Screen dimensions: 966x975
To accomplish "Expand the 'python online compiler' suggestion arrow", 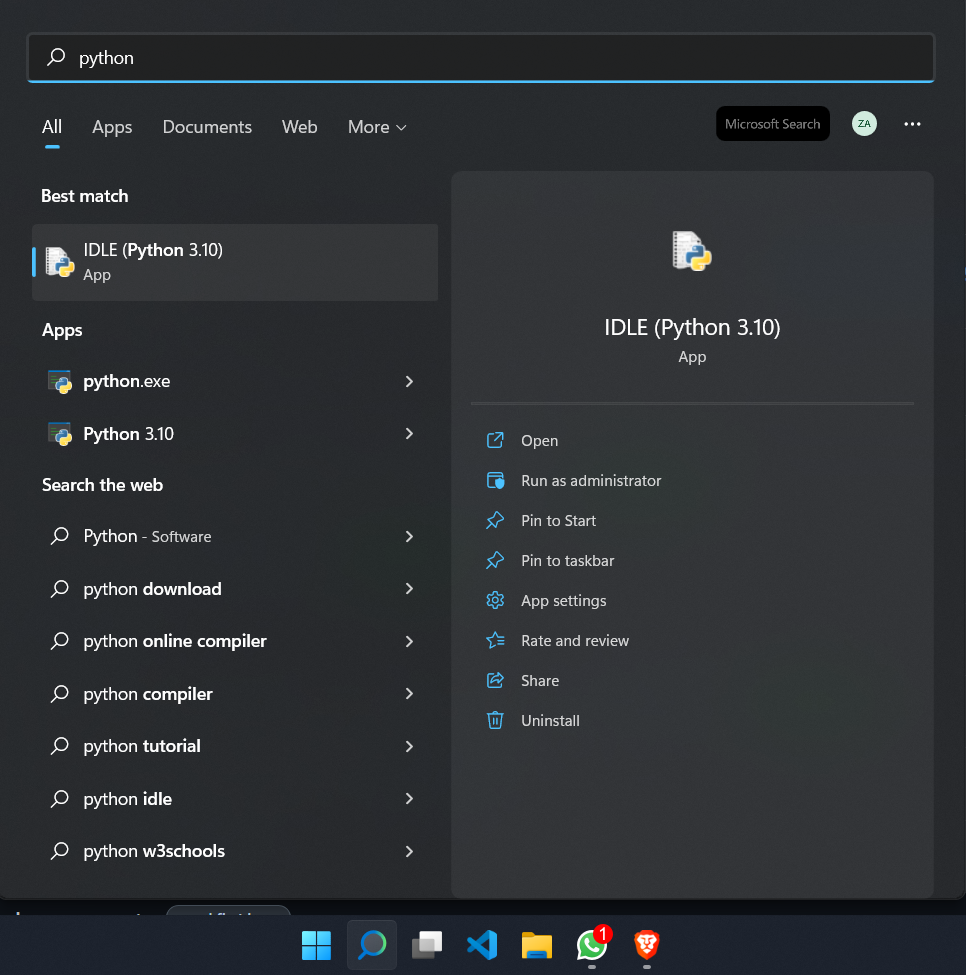I will pos(409,641).
